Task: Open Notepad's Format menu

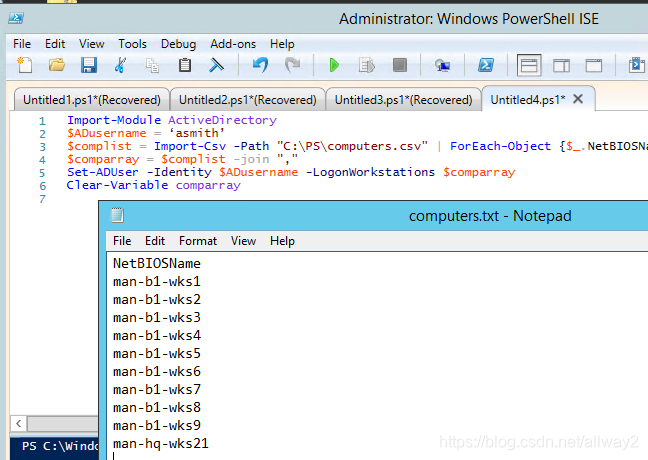Action: (198, 241)
